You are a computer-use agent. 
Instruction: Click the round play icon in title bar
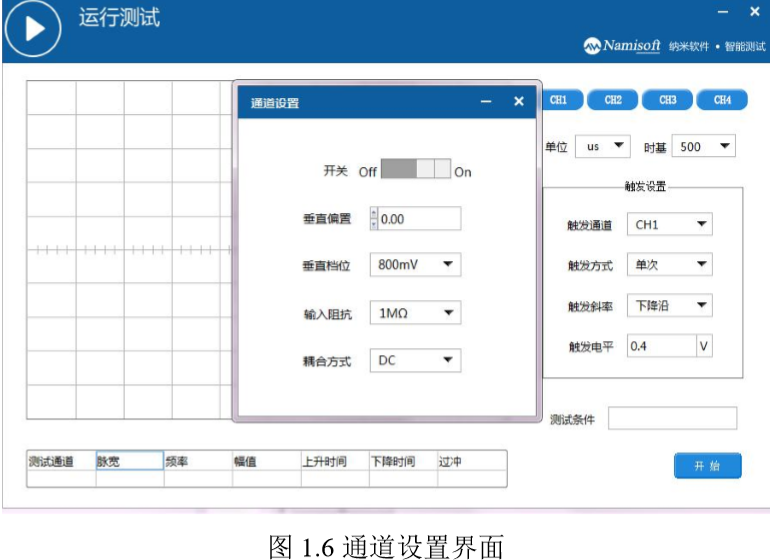coord(33,29)
